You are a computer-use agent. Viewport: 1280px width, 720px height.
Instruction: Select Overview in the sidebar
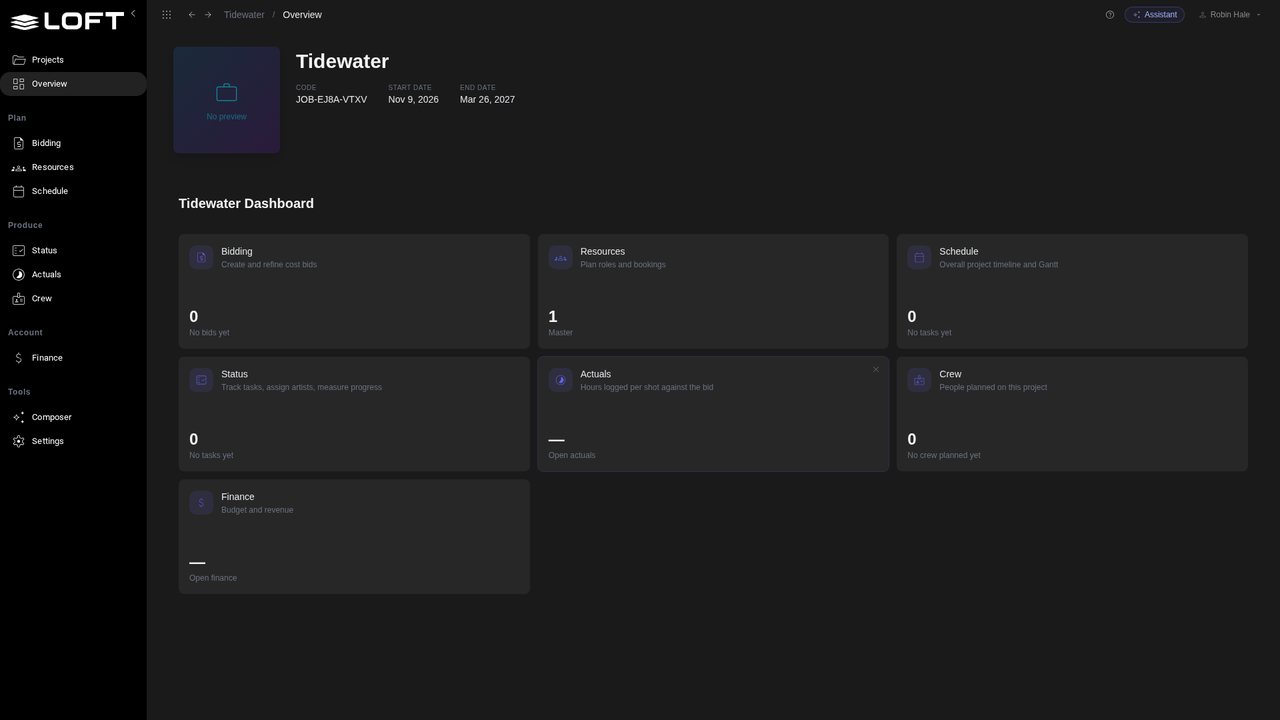tap(73, 84)
